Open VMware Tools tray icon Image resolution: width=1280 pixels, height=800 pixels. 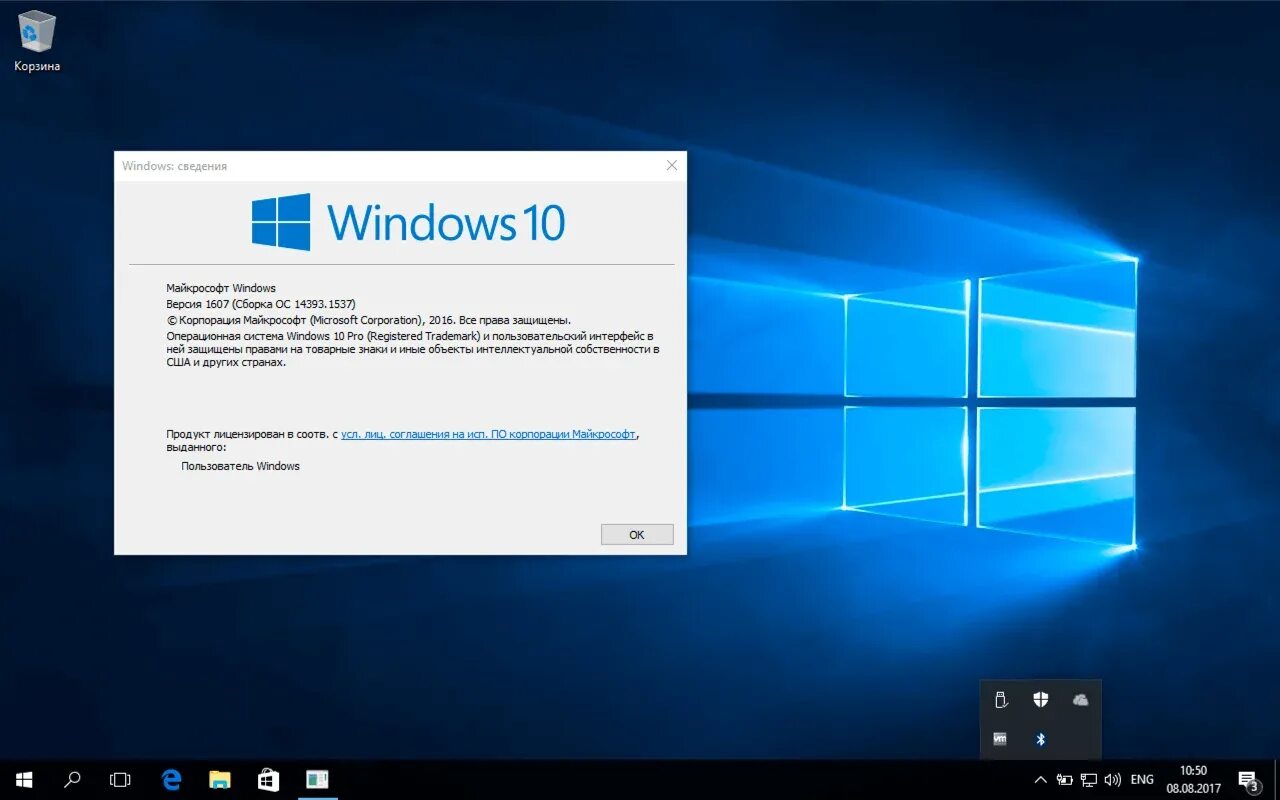click(x=1001, y=739)
